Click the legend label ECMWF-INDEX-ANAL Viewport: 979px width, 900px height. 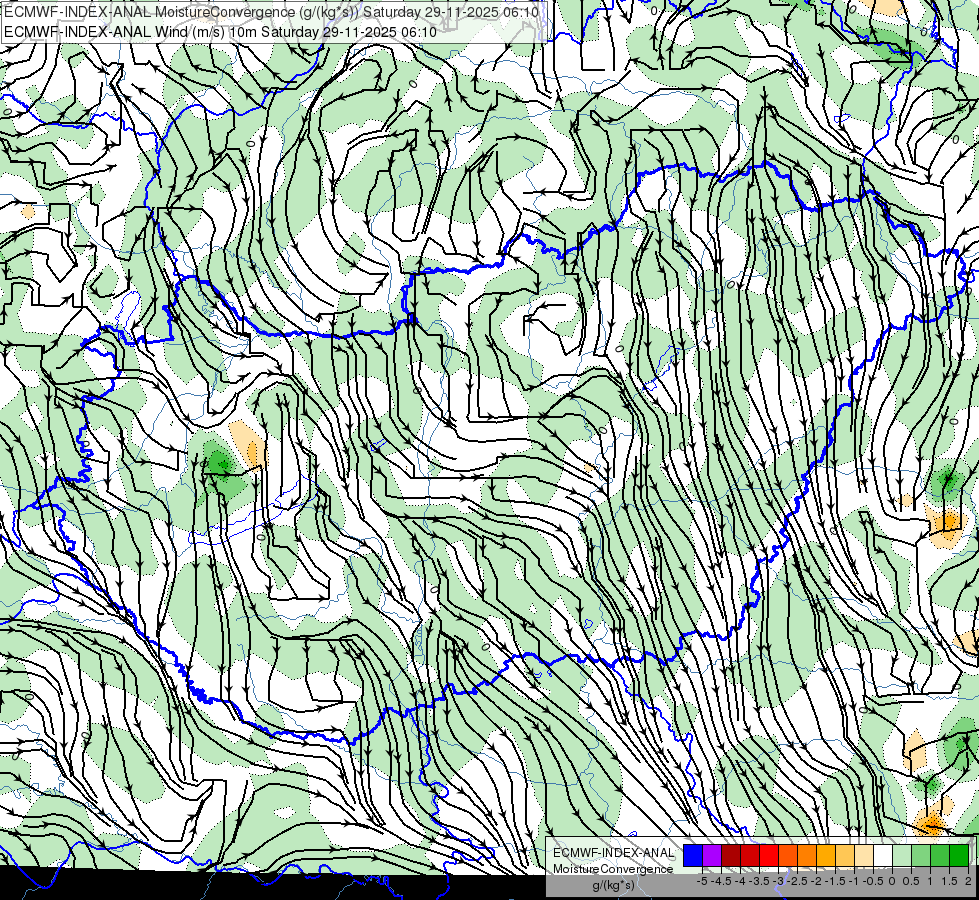pos(613,853)
